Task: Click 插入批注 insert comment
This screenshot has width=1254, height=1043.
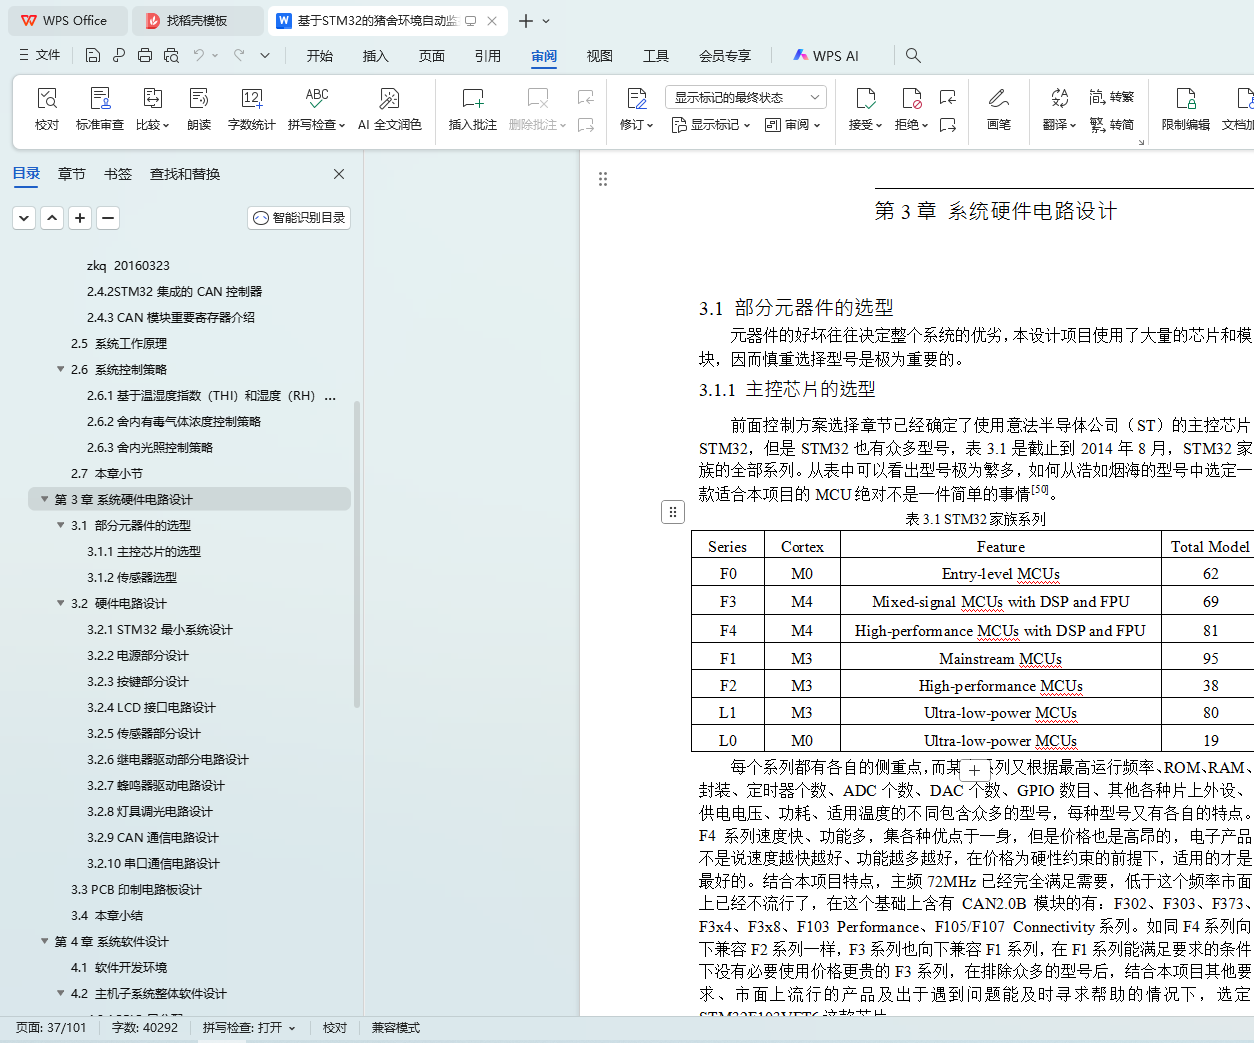Action: [x=473, y=109]
